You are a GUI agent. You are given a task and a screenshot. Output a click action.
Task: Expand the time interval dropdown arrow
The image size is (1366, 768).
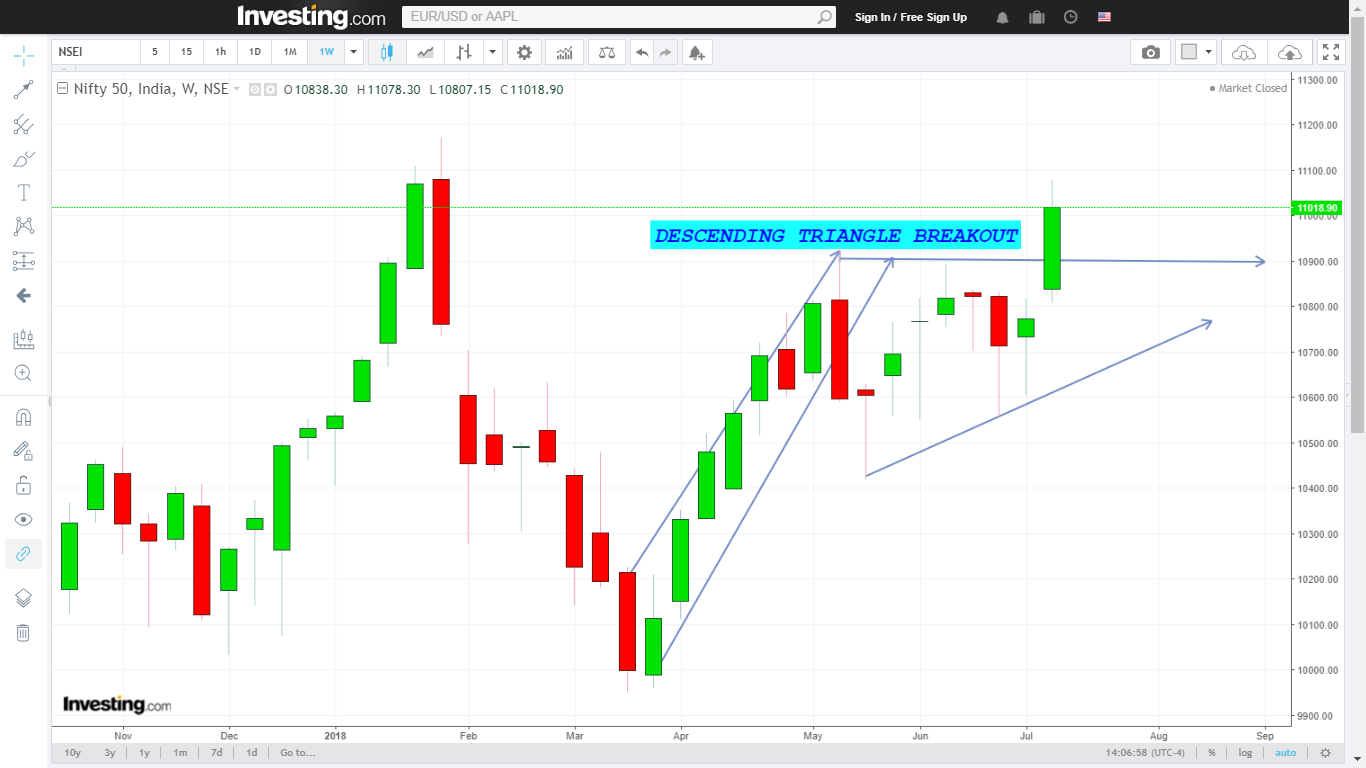[x=353, y=52]
